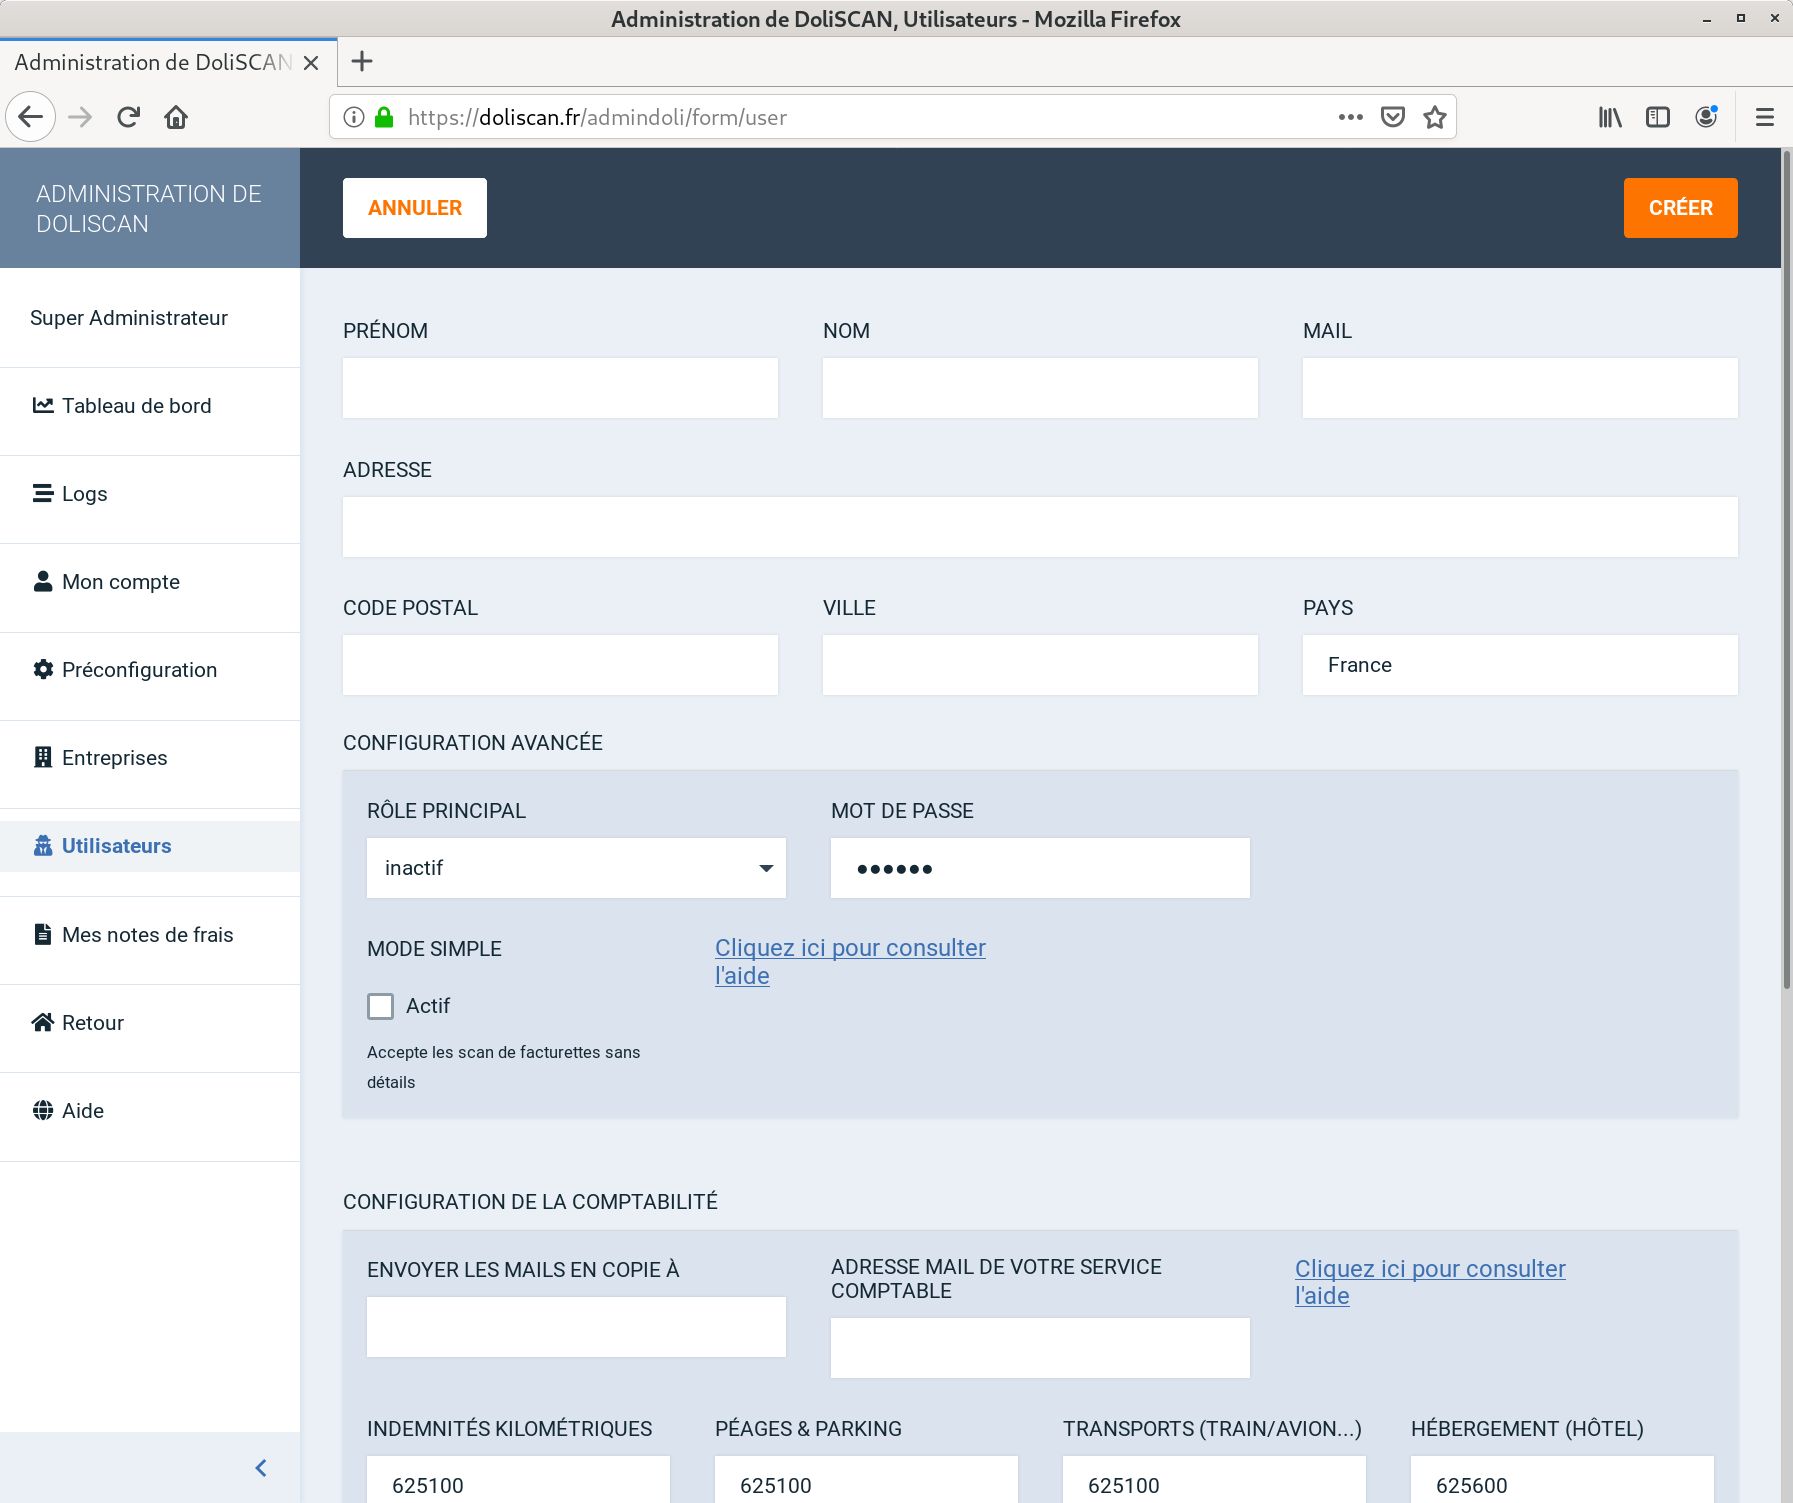Viewport: 1793px width, 1503px height.
Task: Click the Entreprises building icon
Action: [42, 758]
